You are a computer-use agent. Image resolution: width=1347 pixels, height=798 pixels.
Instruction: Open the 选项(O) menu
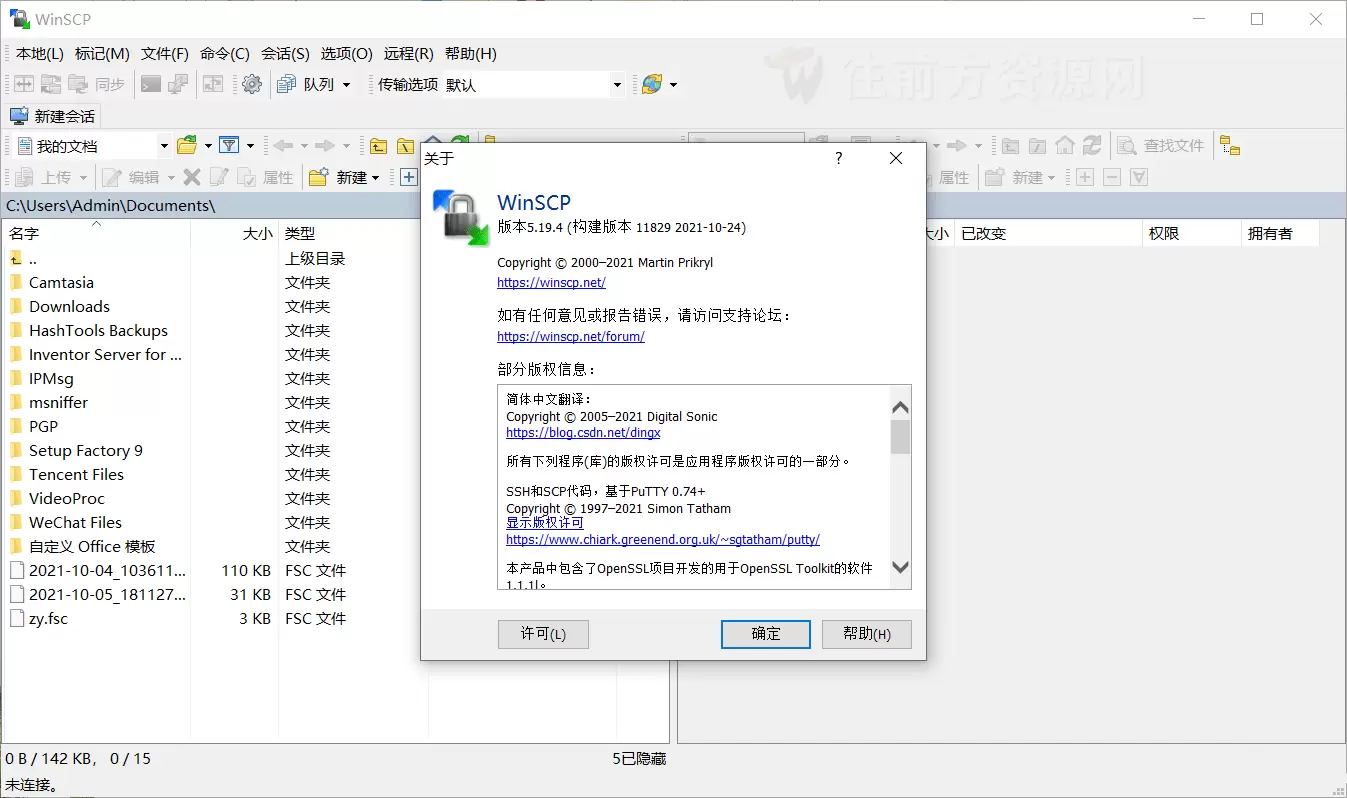[x=347, y=54]
